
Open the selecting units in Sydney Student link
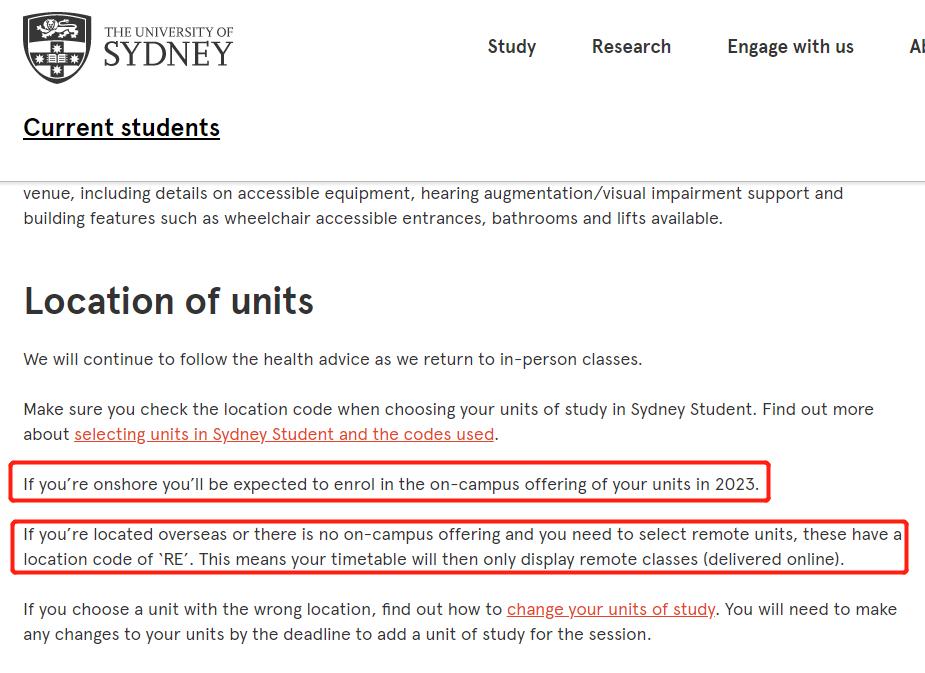tap(284, 434)
